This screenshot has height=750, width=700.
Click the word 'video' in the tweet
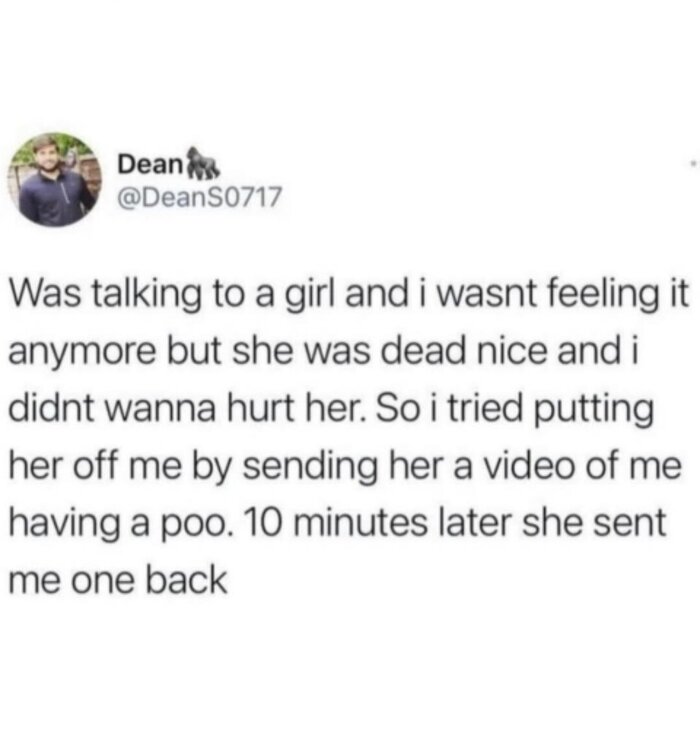point(531,466)
